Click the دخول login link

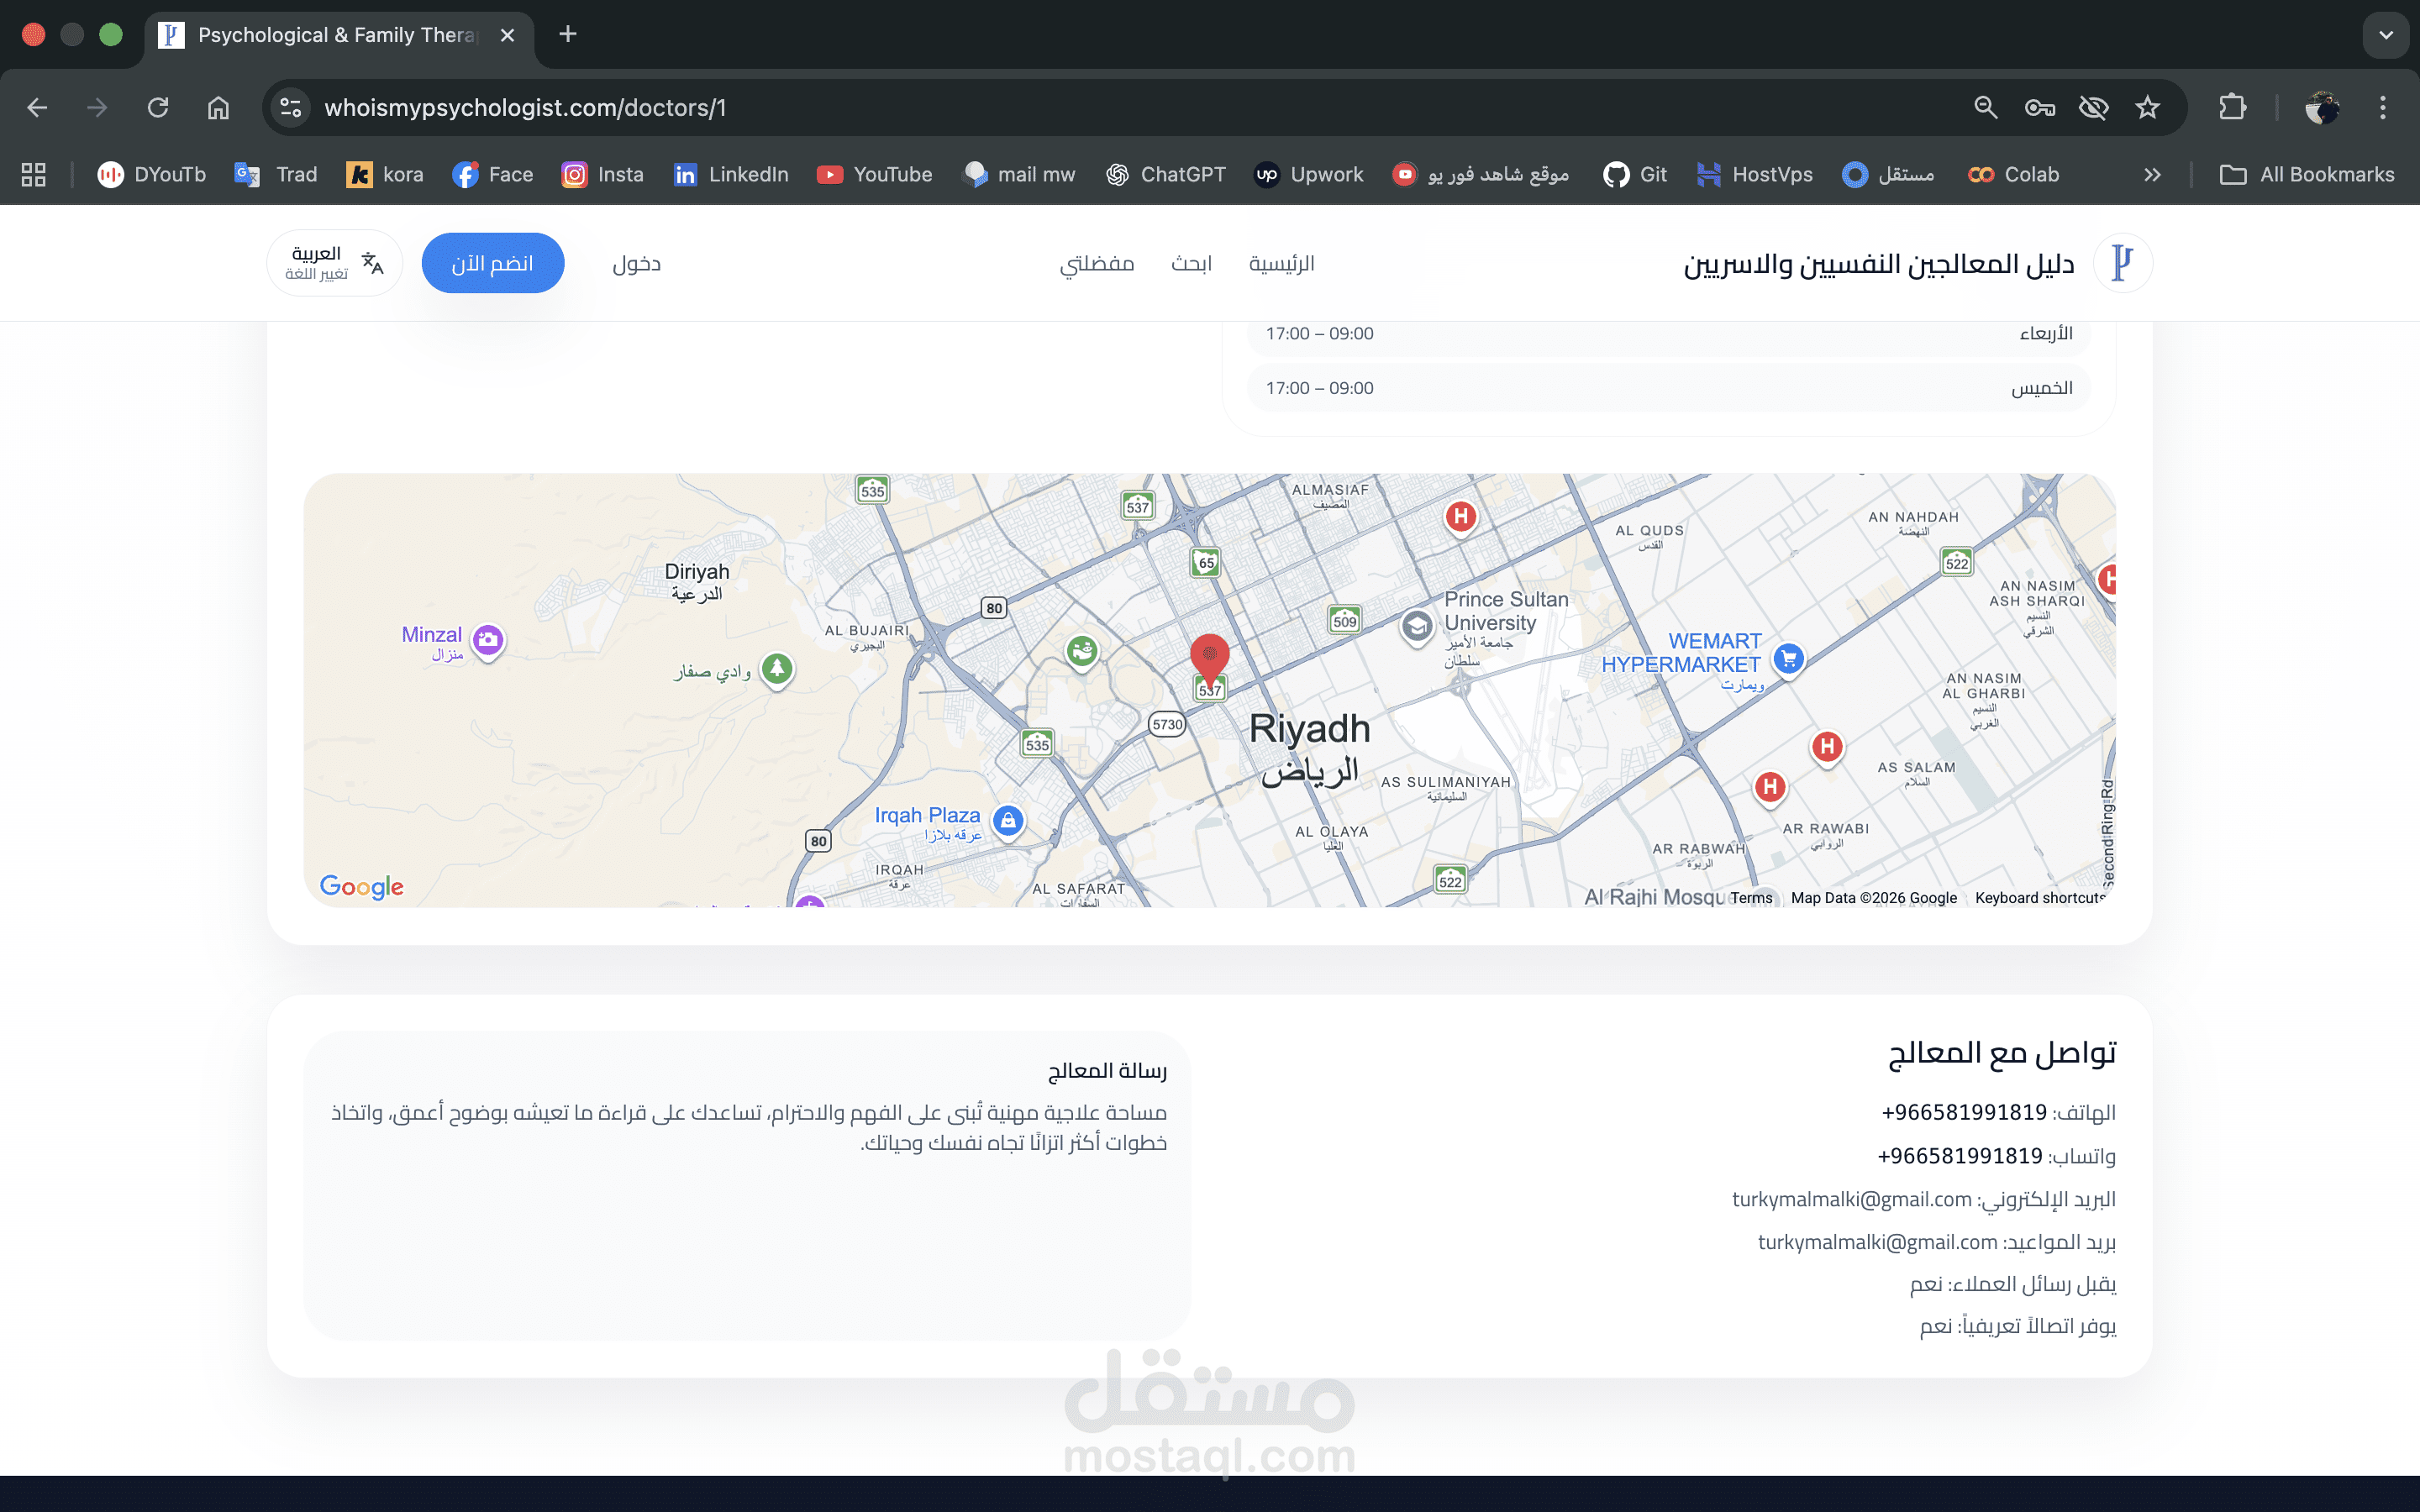click(636, 264)
